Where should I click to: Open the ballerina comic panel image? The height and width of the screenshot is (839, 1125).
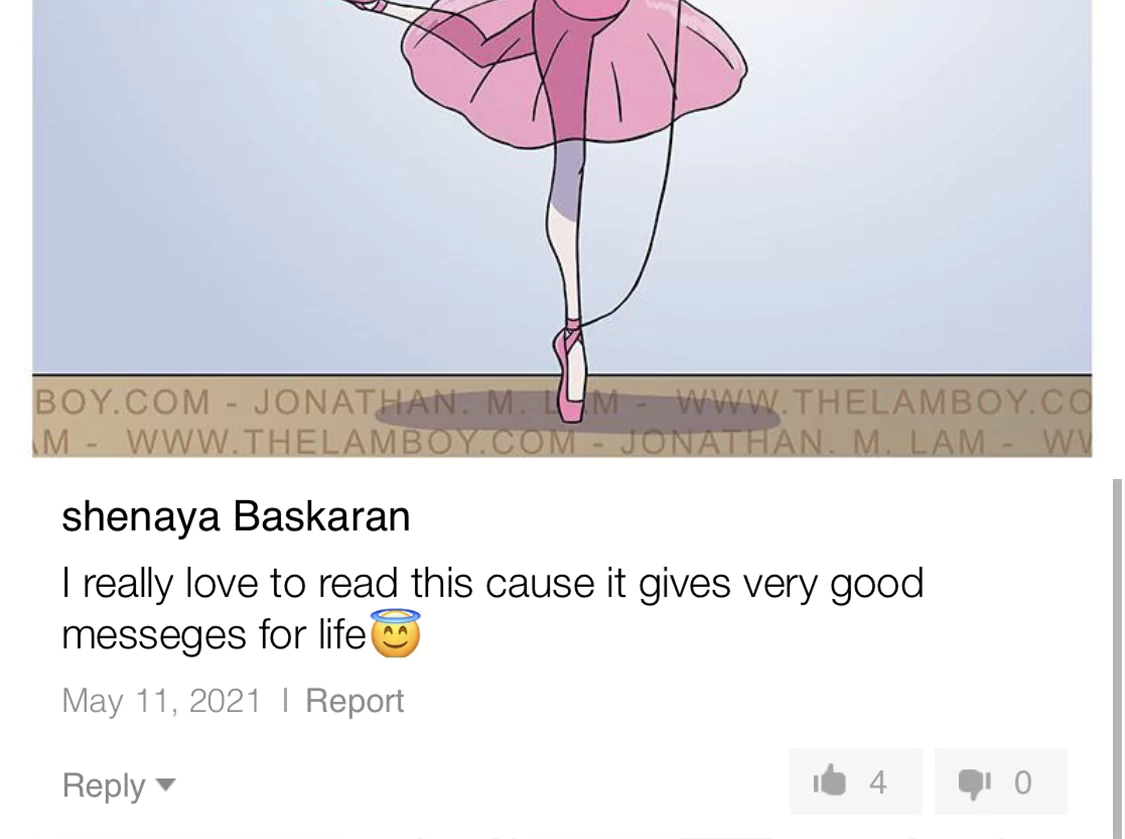(562, 228)
